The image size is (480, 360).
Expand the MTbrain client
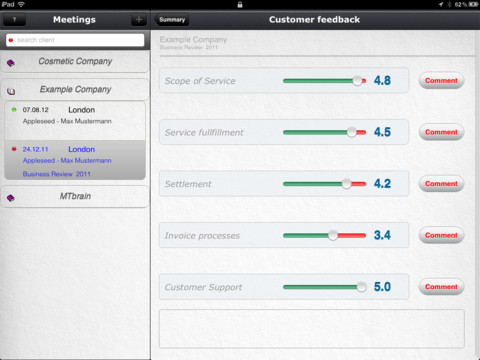tap(75, 196)
